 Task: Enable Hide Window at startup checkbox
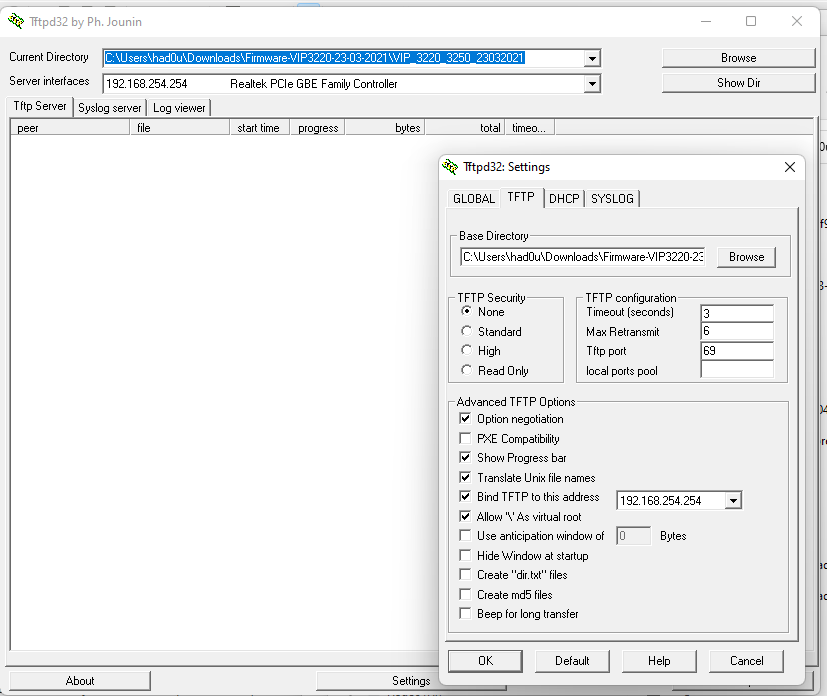pyautogui.click(x=465, y=555)
